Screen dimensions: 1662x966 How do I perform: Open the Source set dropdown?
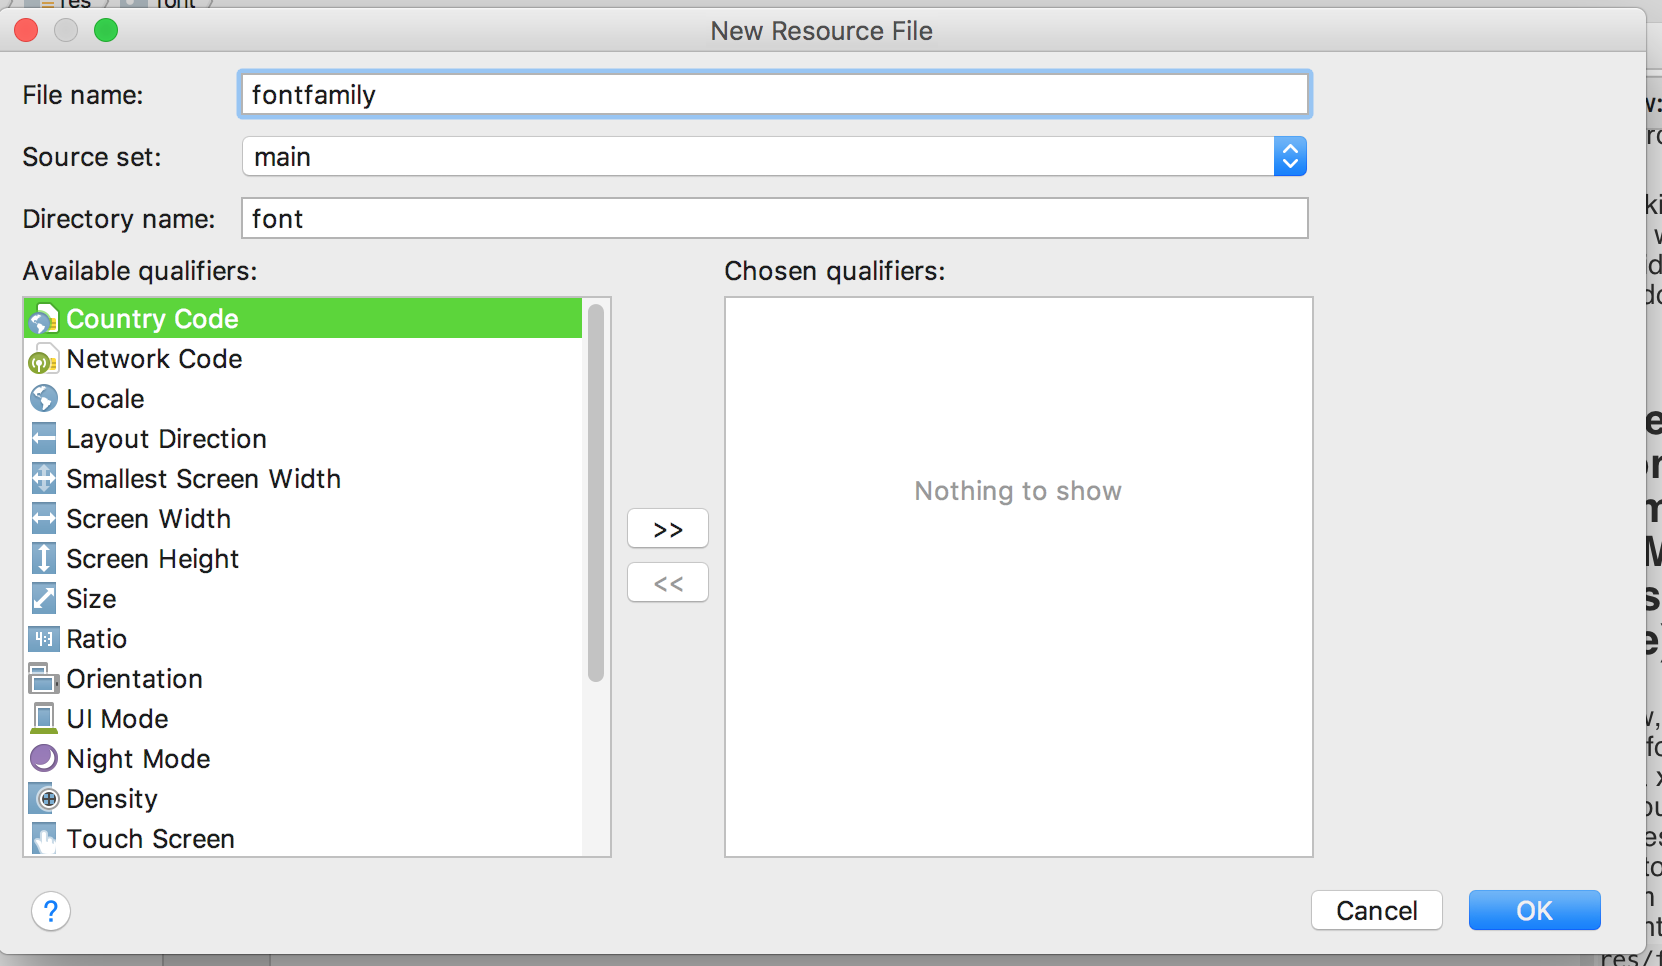(x=1289, y=157)
